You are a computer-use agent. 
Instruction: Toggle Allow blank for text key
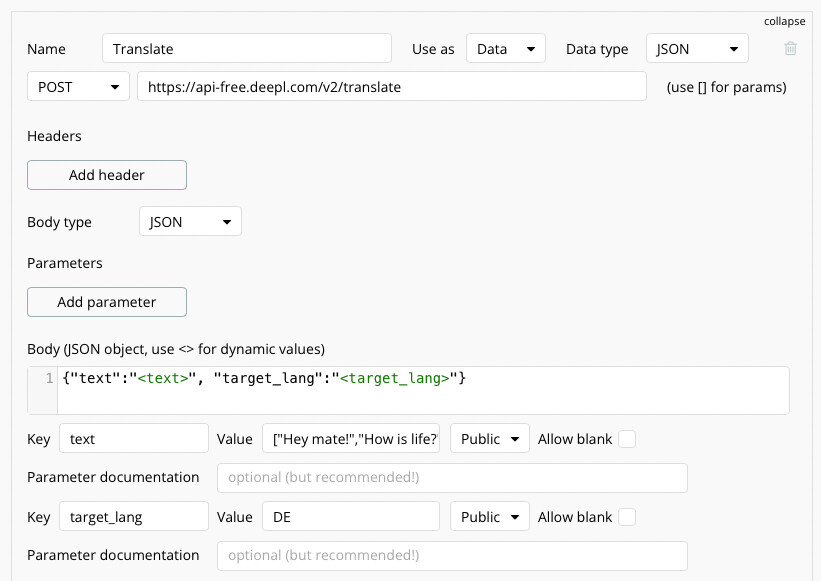[x=627, y=439]
